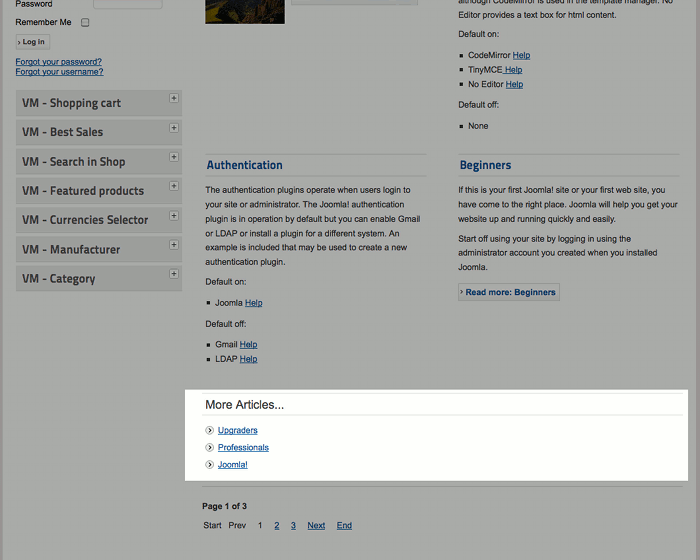This screenshot has height=560, width=700.
Task: Expand VM - Currencies Selector plus icon
Action: pos(174,216)
